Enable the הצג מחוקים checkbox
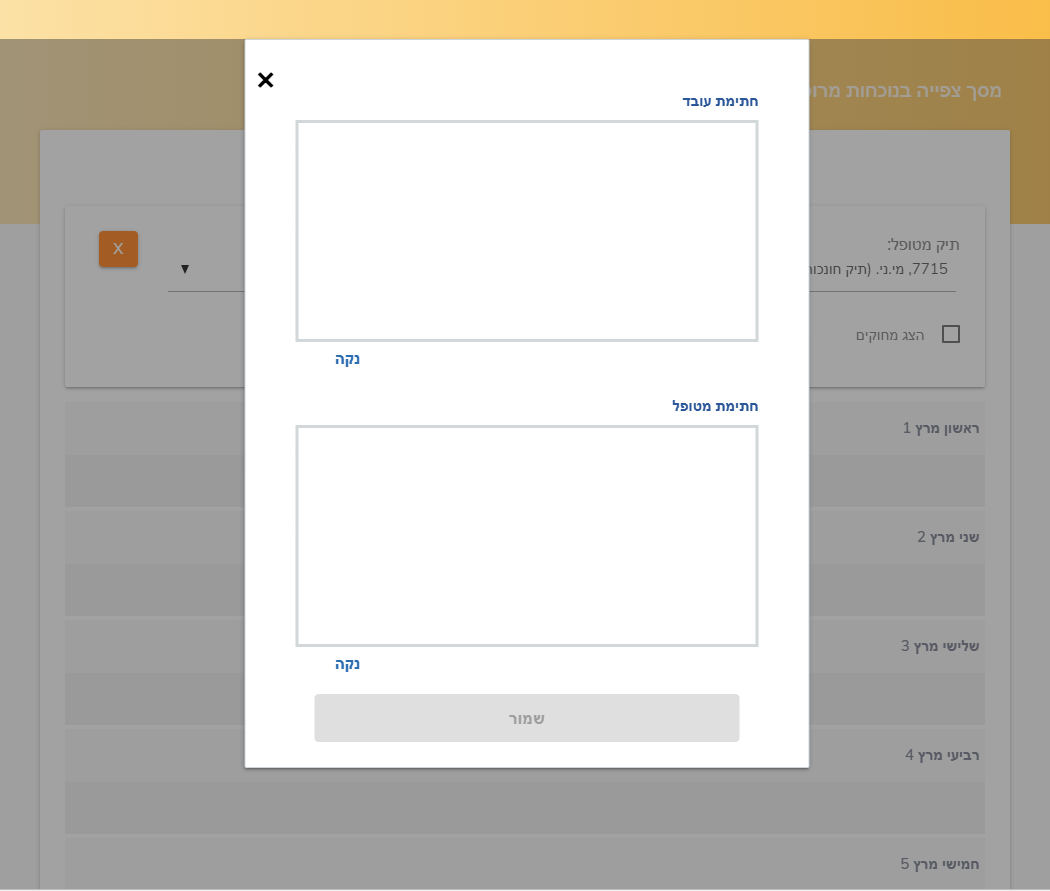 pyautogui.click(x=950, y=334)
